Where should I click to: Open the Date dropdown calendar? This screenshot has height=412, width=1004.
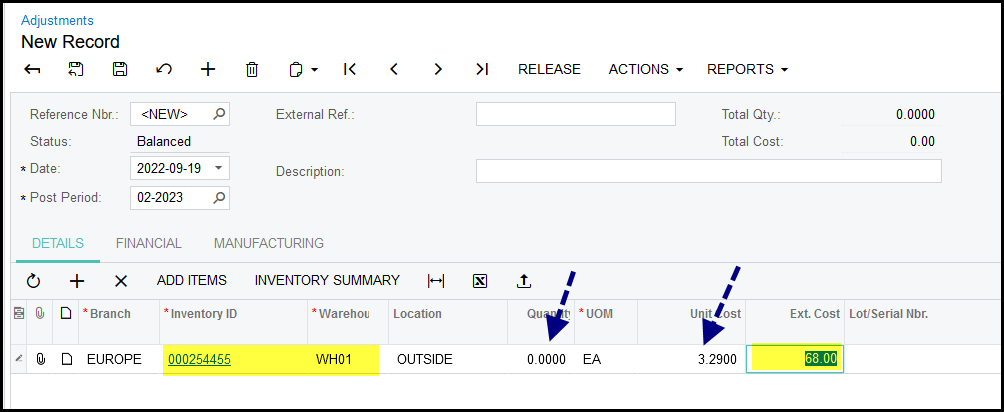pyautogui.click(x=219, y=168)
